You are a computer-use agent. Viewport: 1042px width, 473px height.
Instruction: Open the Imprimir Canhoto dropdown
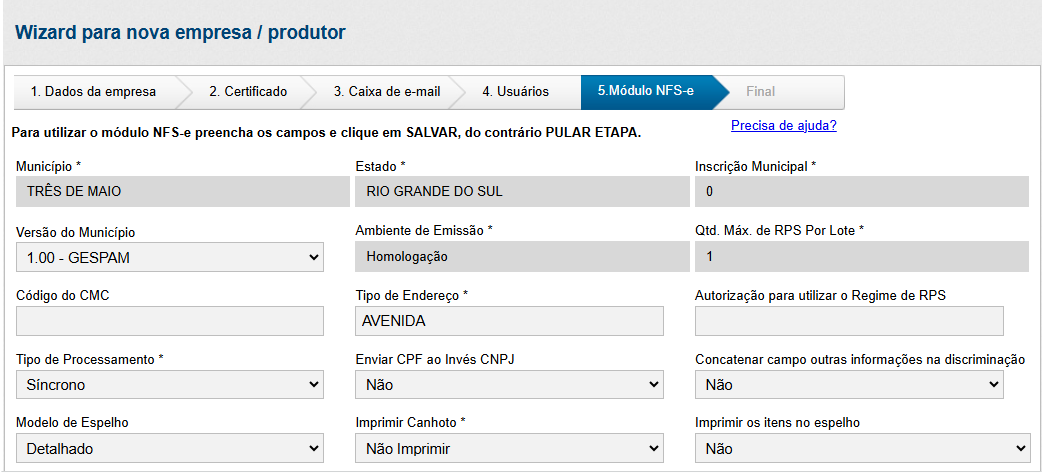[x=509, y=449]
